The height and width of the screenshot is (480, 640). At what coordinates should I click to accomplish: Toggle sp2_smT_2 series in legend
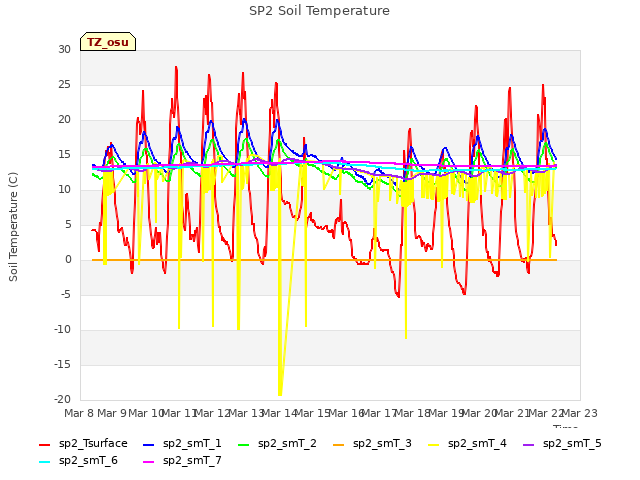(x=277, y=444)
